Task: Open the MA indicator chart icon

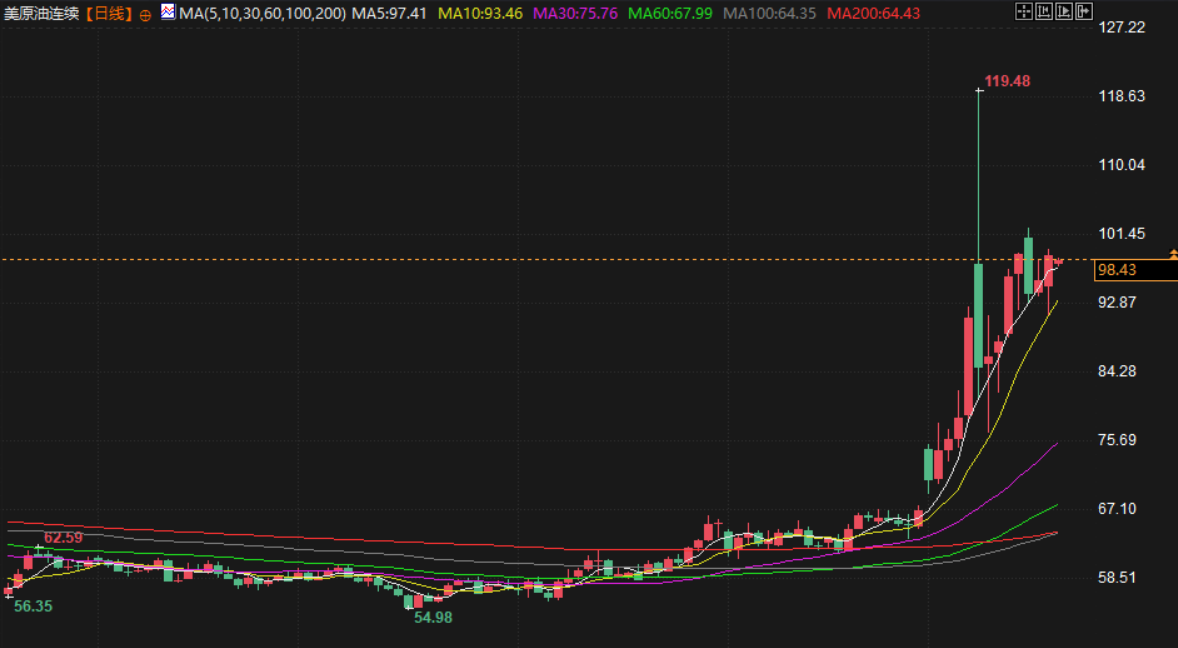Action: coord(168,12)
